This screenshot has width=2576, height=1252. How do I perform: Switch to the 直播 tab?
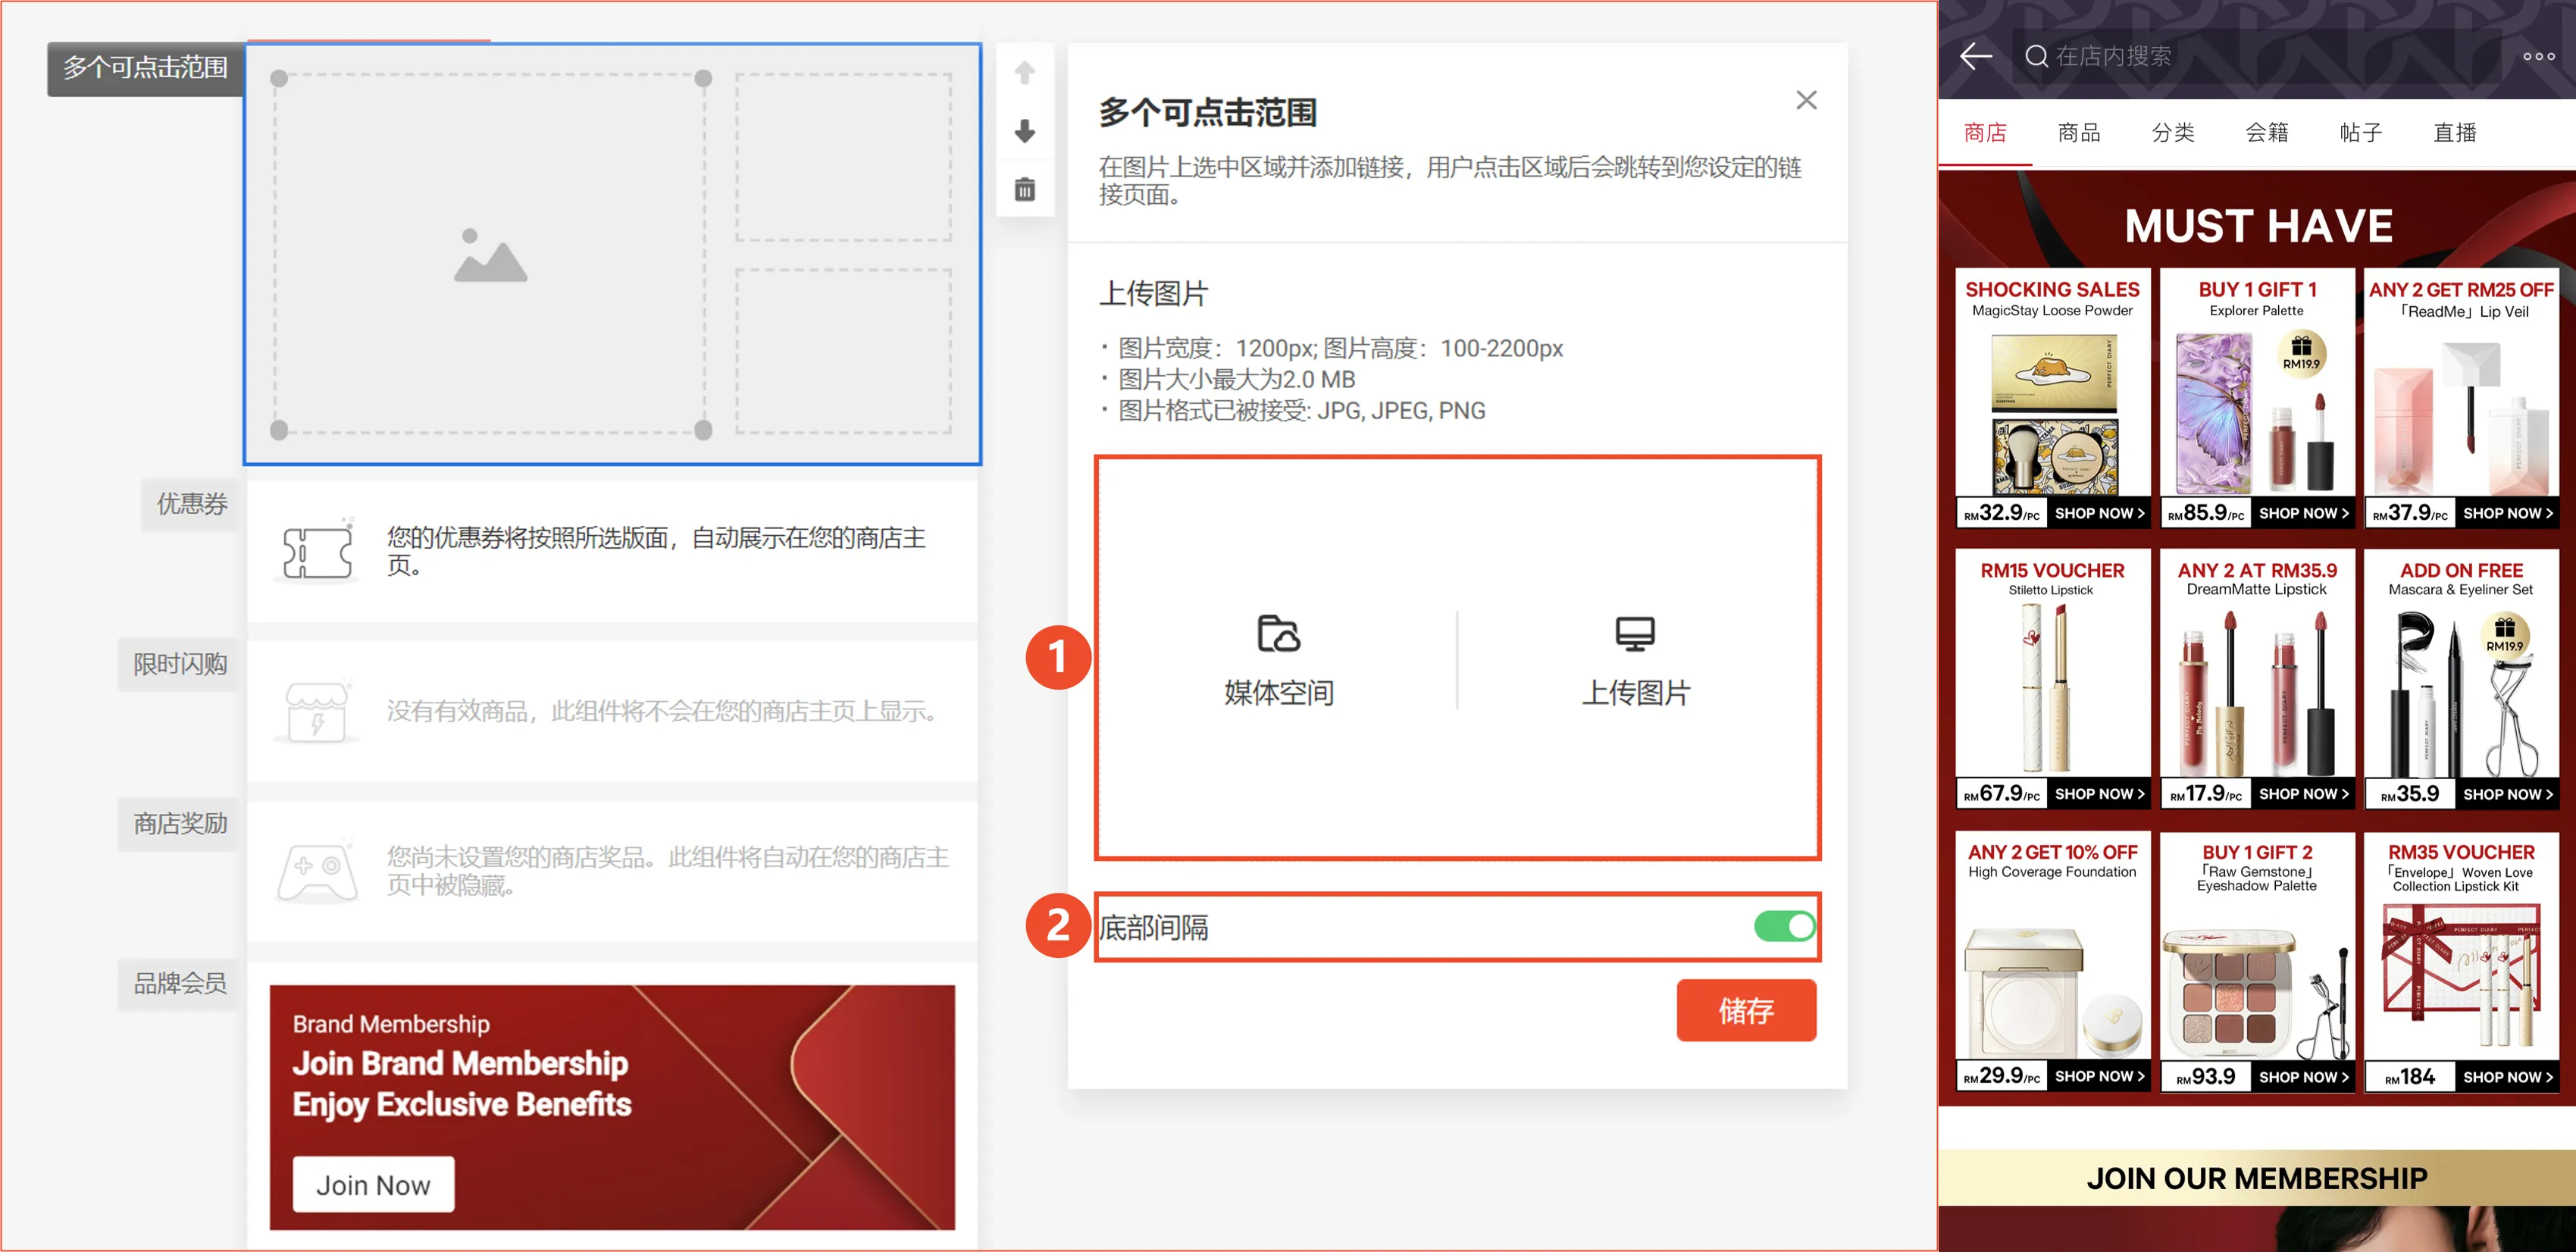click(2455, 132)
